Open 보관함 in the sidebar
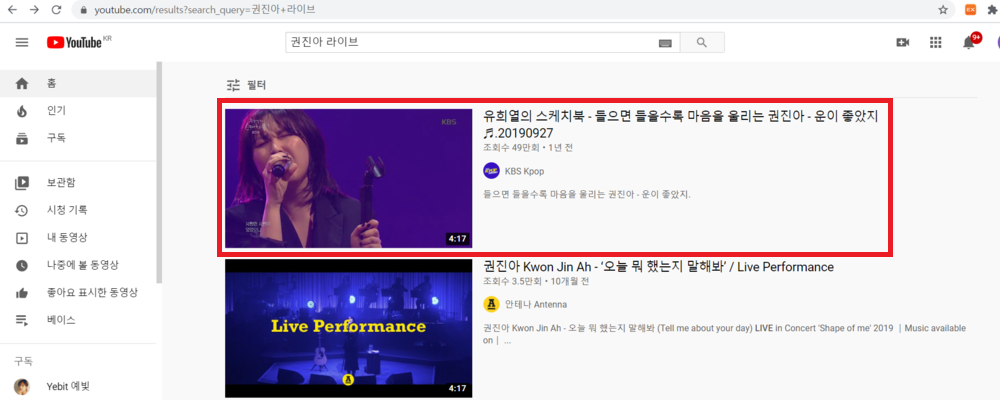 (x=78, y=183)
